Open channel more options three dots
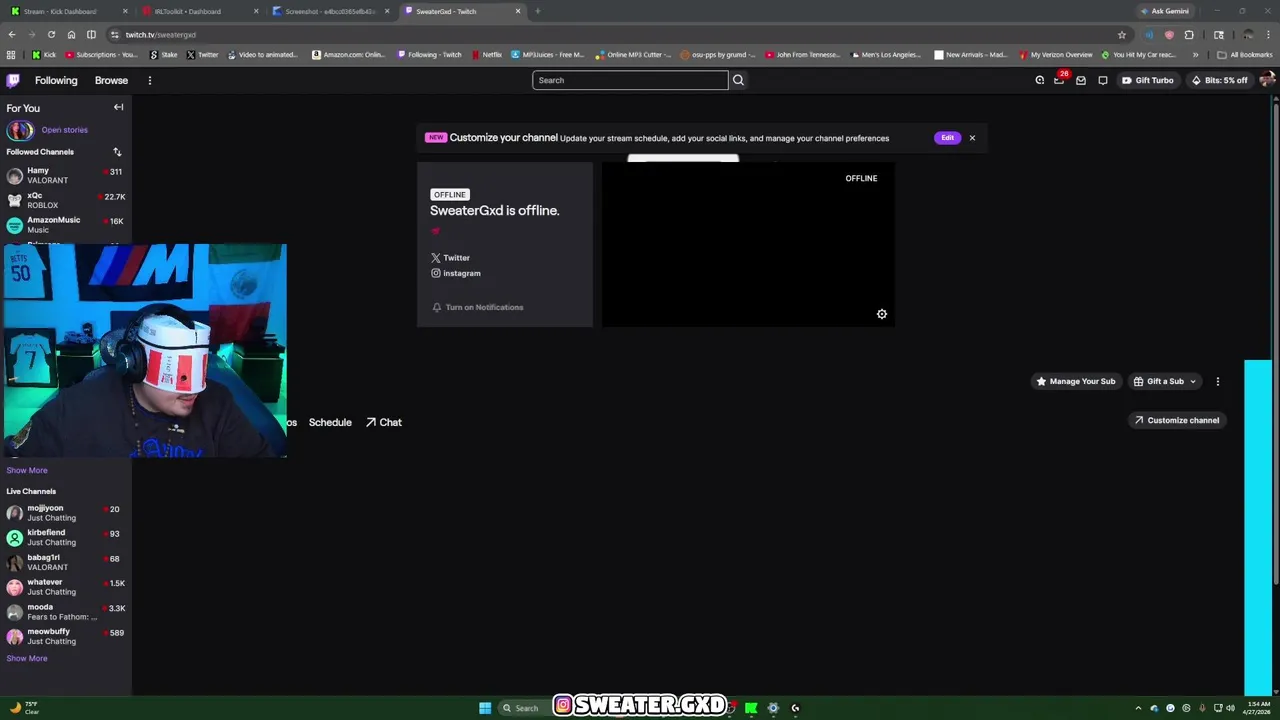The image size is (1280, 720). click(1218, 381)
